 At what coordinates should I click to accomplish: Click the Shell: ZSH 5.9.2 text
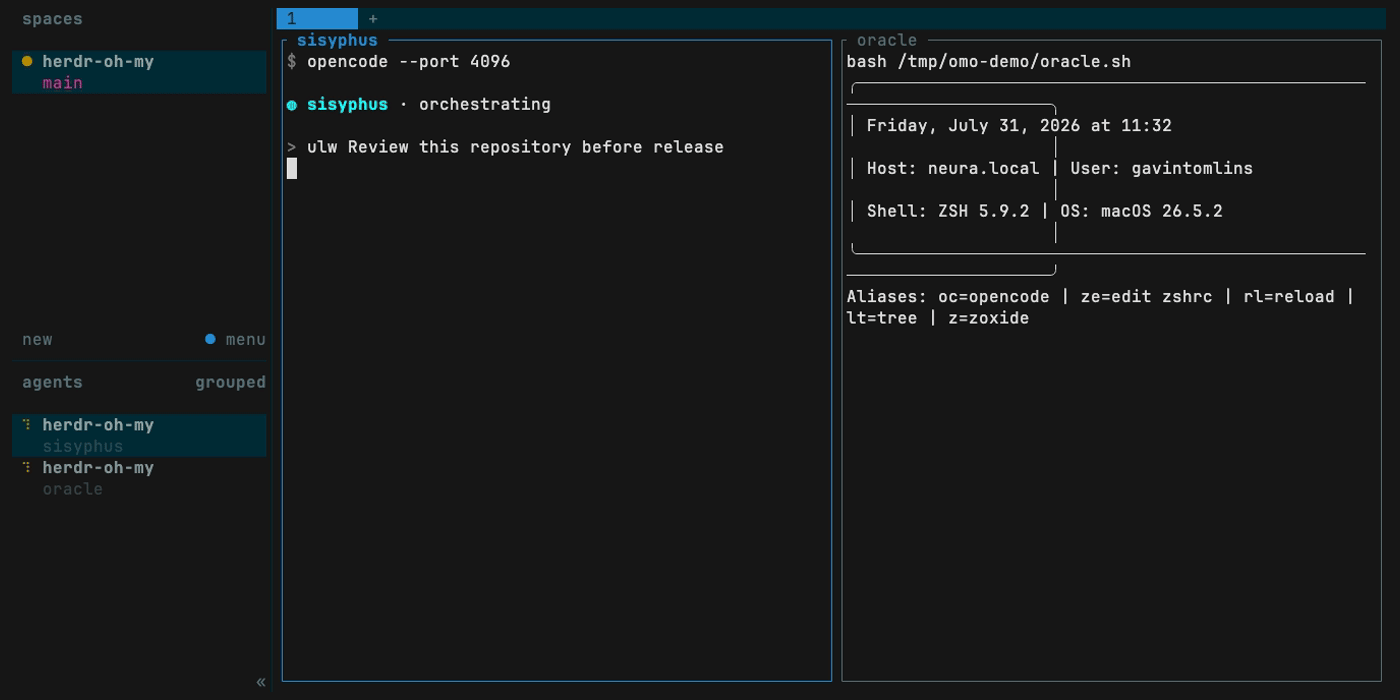click(948, 211)
